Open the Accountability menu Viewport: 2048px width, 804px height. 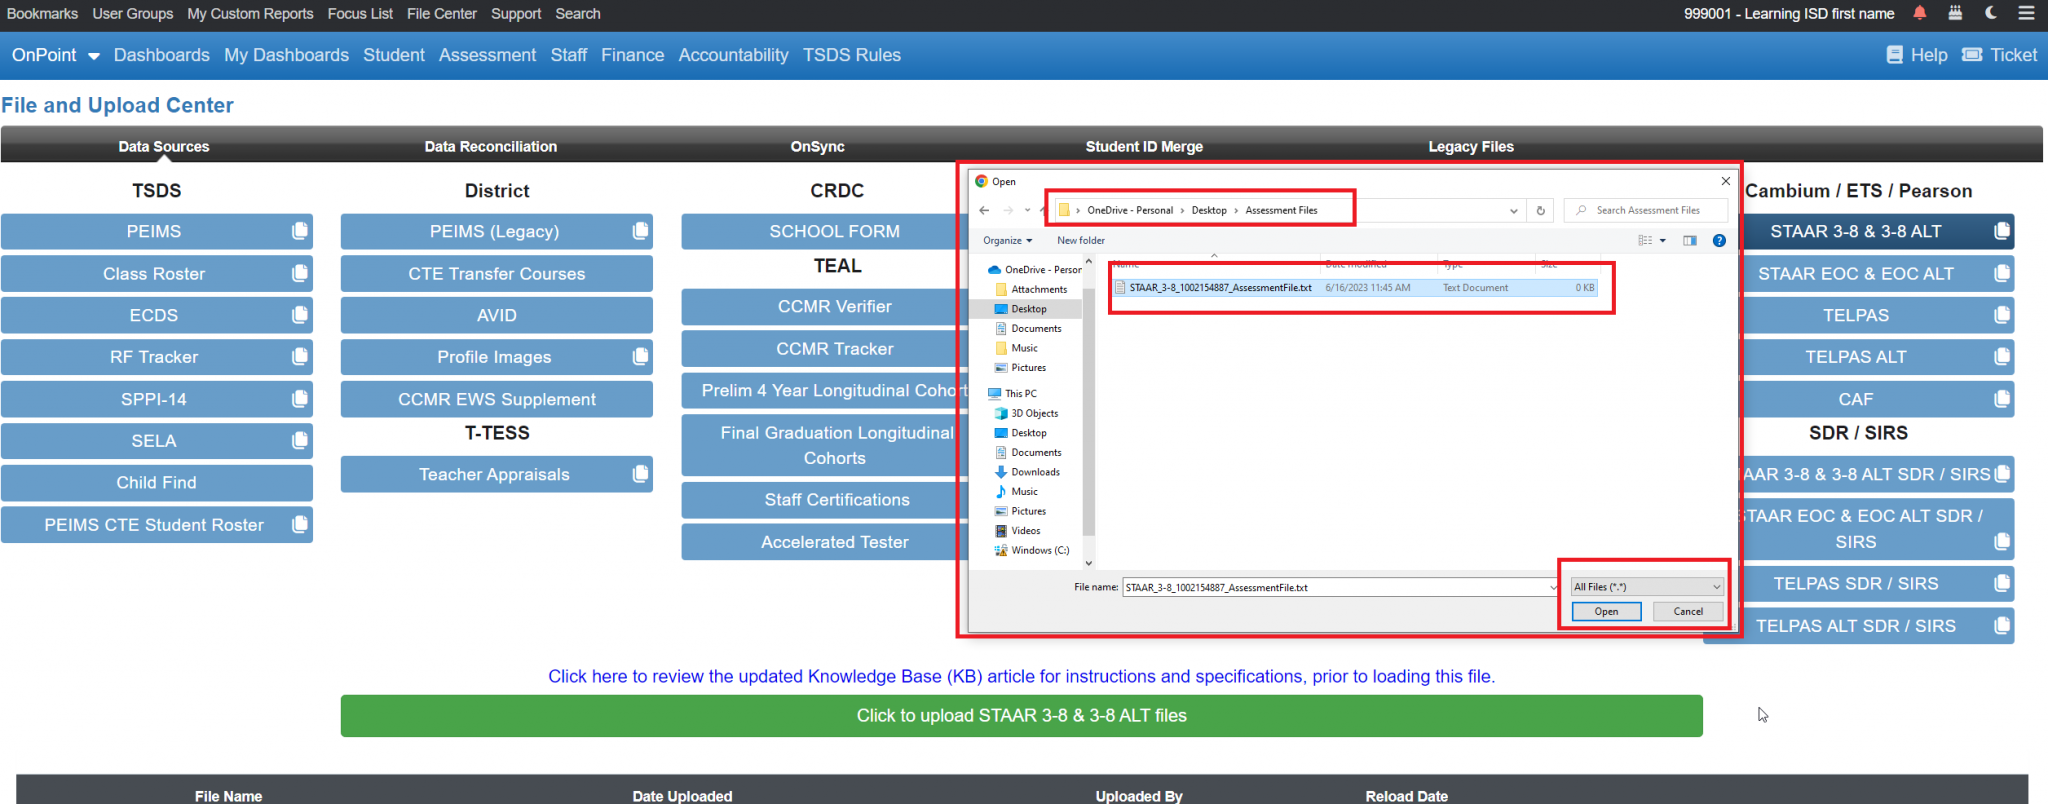pyautogui.click(x=733, y=55)
